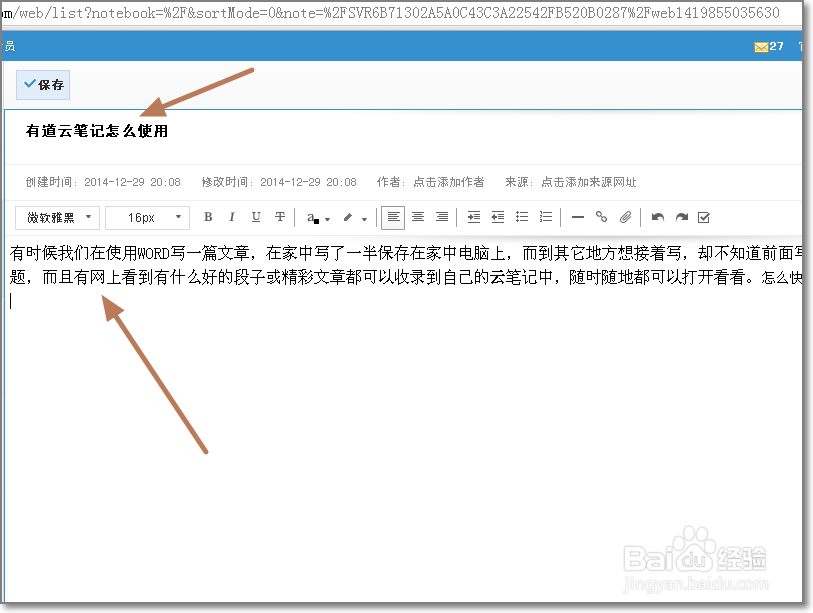Open the 微软雅黑 font family dropdown

coord(57,217)
